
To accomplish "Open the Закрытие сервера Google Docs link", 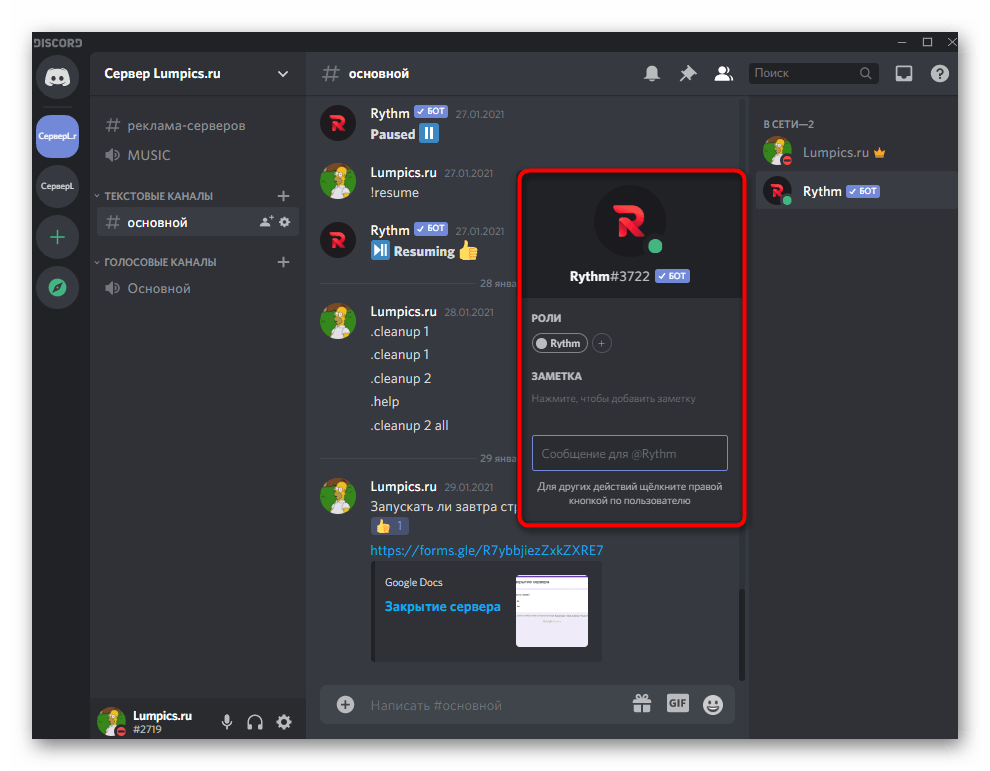I will 443,606.
